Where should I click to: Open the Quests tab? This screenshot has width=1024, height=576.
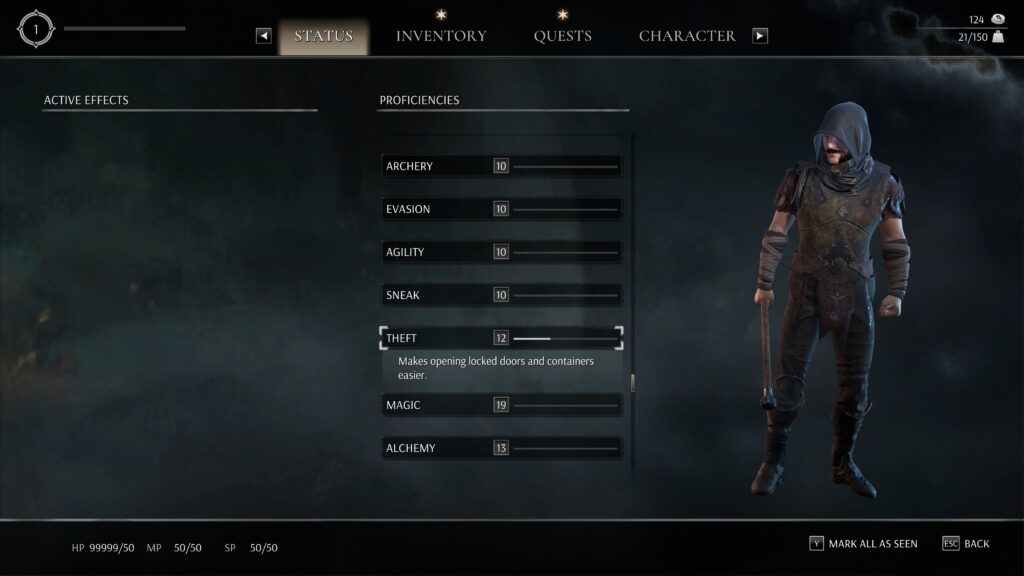pyautogui.click(x=562, y=36)
